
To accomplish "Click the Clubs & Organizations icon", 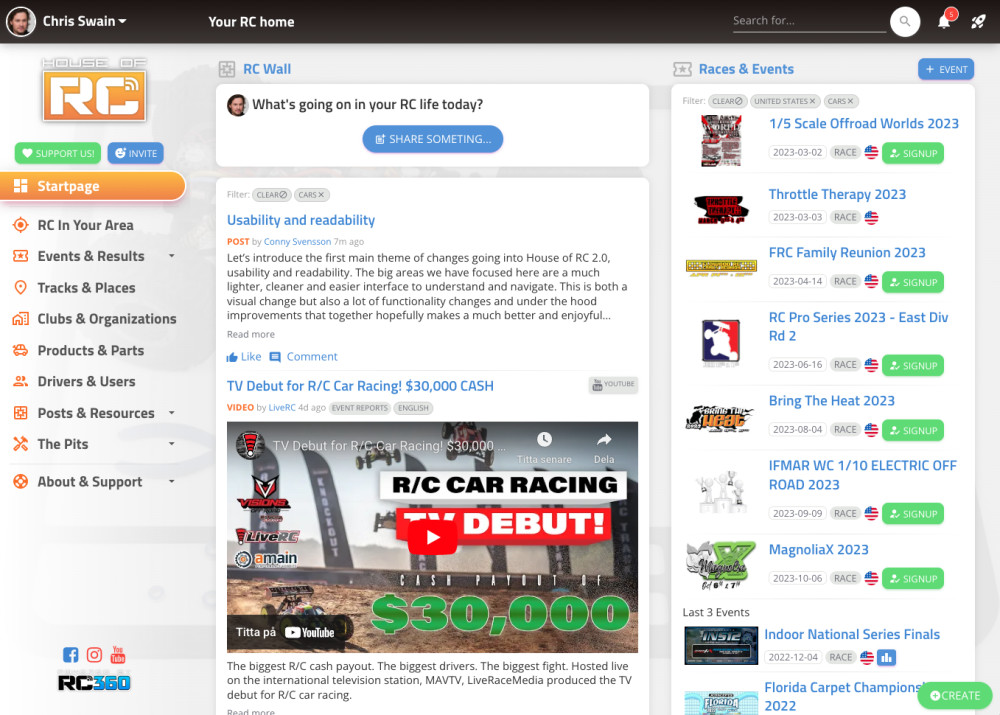I will (x=20, y=319).
